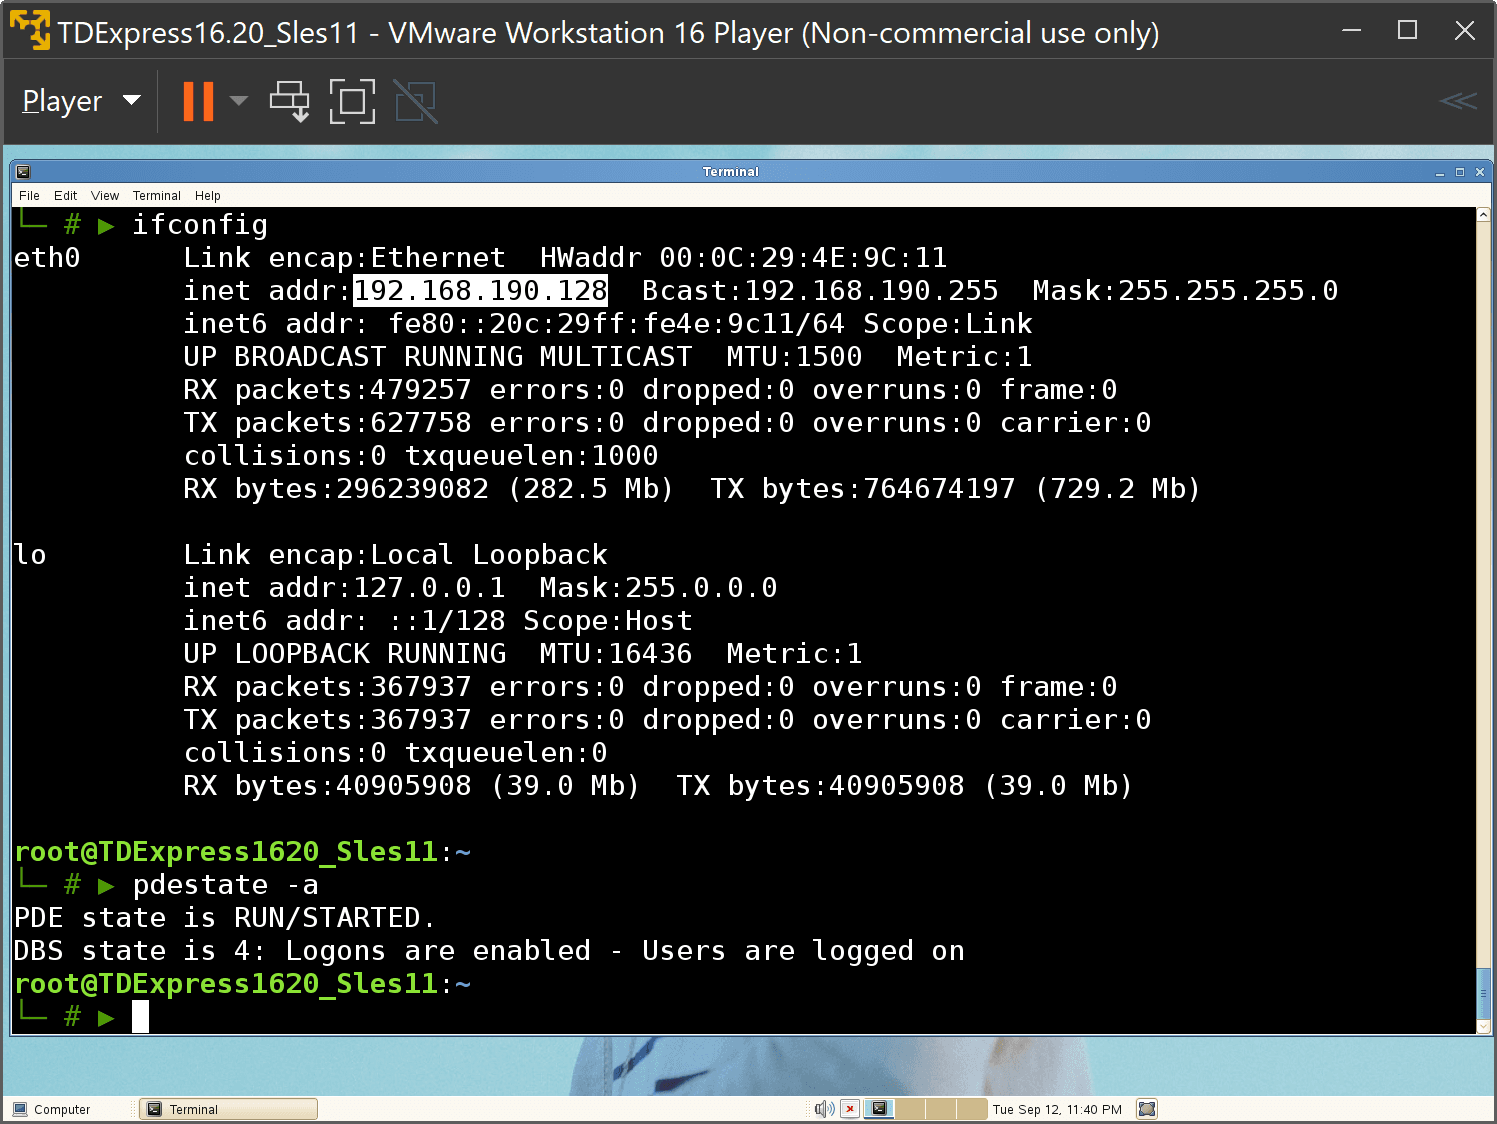This screenshot has width=1497, height=1124.
Task: Click the 'ifconfig' command text
Action: click(x=200, y=225)
